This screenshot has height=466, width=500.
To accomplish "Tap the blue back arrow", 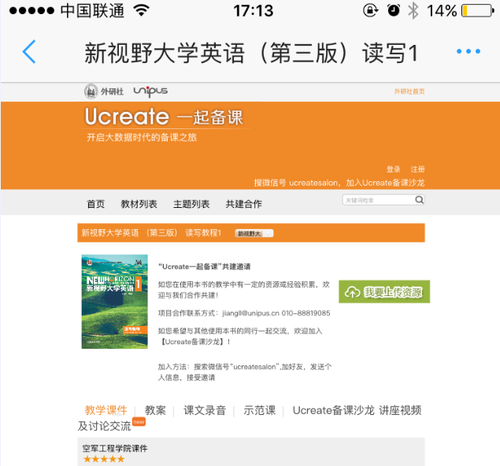I will (29, 52).
